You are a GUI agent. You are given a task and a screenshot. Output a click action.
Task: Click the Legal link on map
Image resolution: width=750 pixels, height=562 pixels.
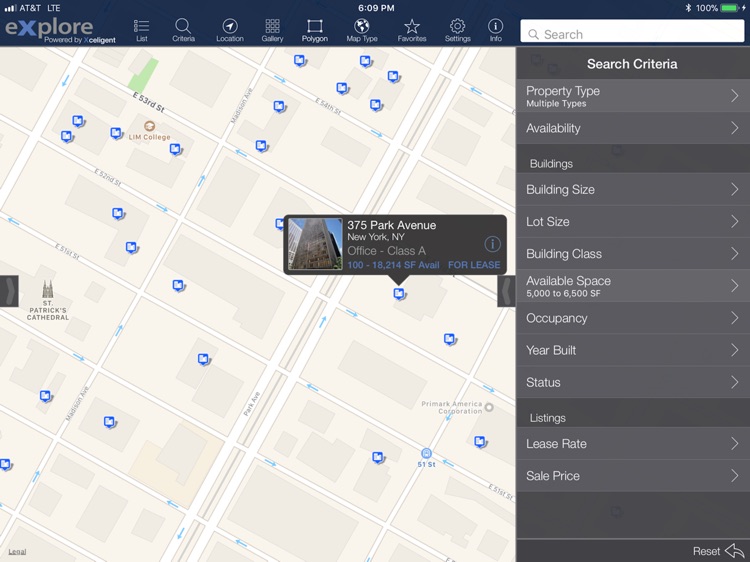point(17,552)
